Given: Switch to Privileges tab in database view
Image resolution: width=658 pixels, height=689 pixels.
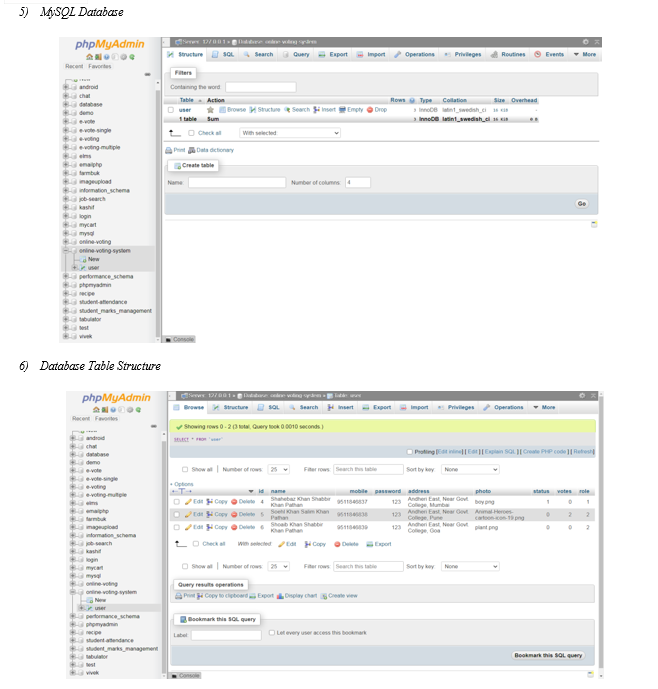Looking at the screenshot, I should (463, 54).
